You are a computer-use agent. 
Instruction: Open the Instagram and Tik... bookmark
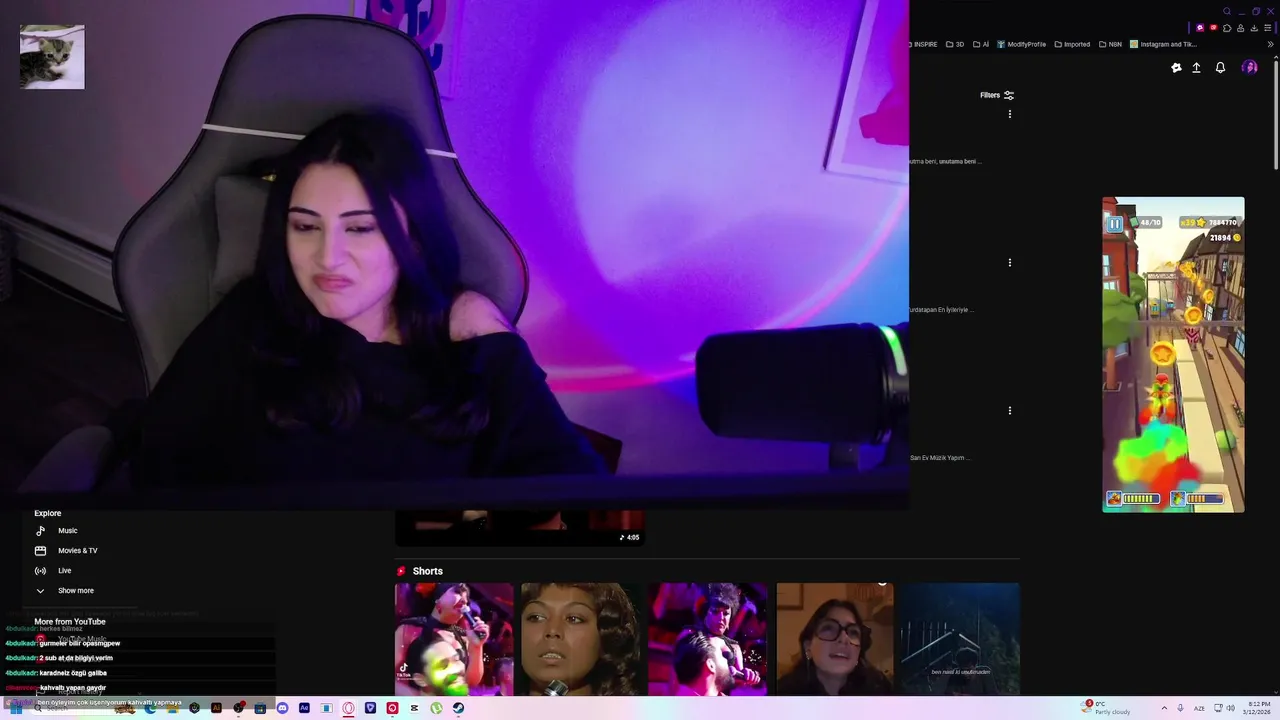coord(1163,44)
